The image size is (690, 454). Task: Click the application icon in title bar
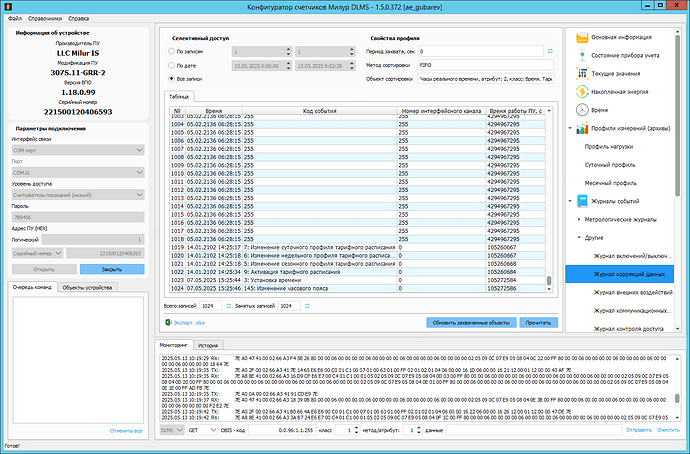7,7
